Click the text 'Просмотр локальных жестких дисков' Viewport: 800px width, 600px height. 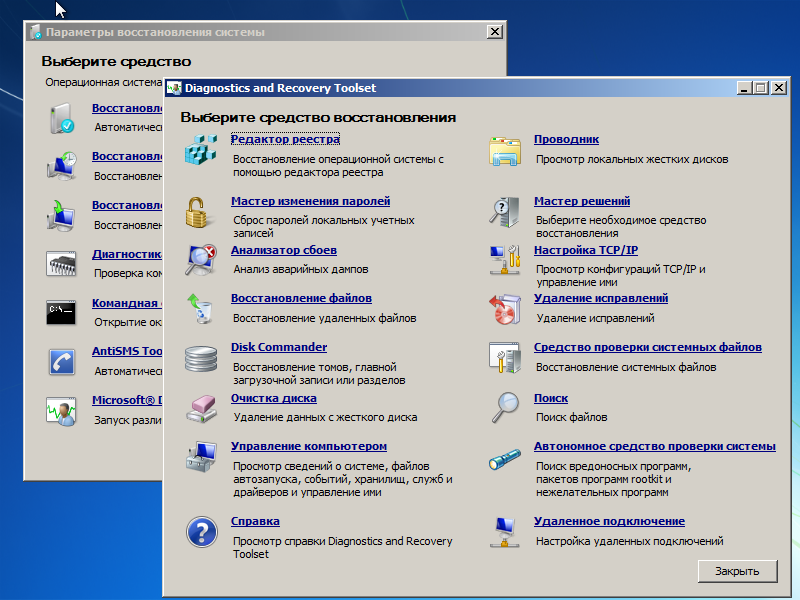pos(632,159)
